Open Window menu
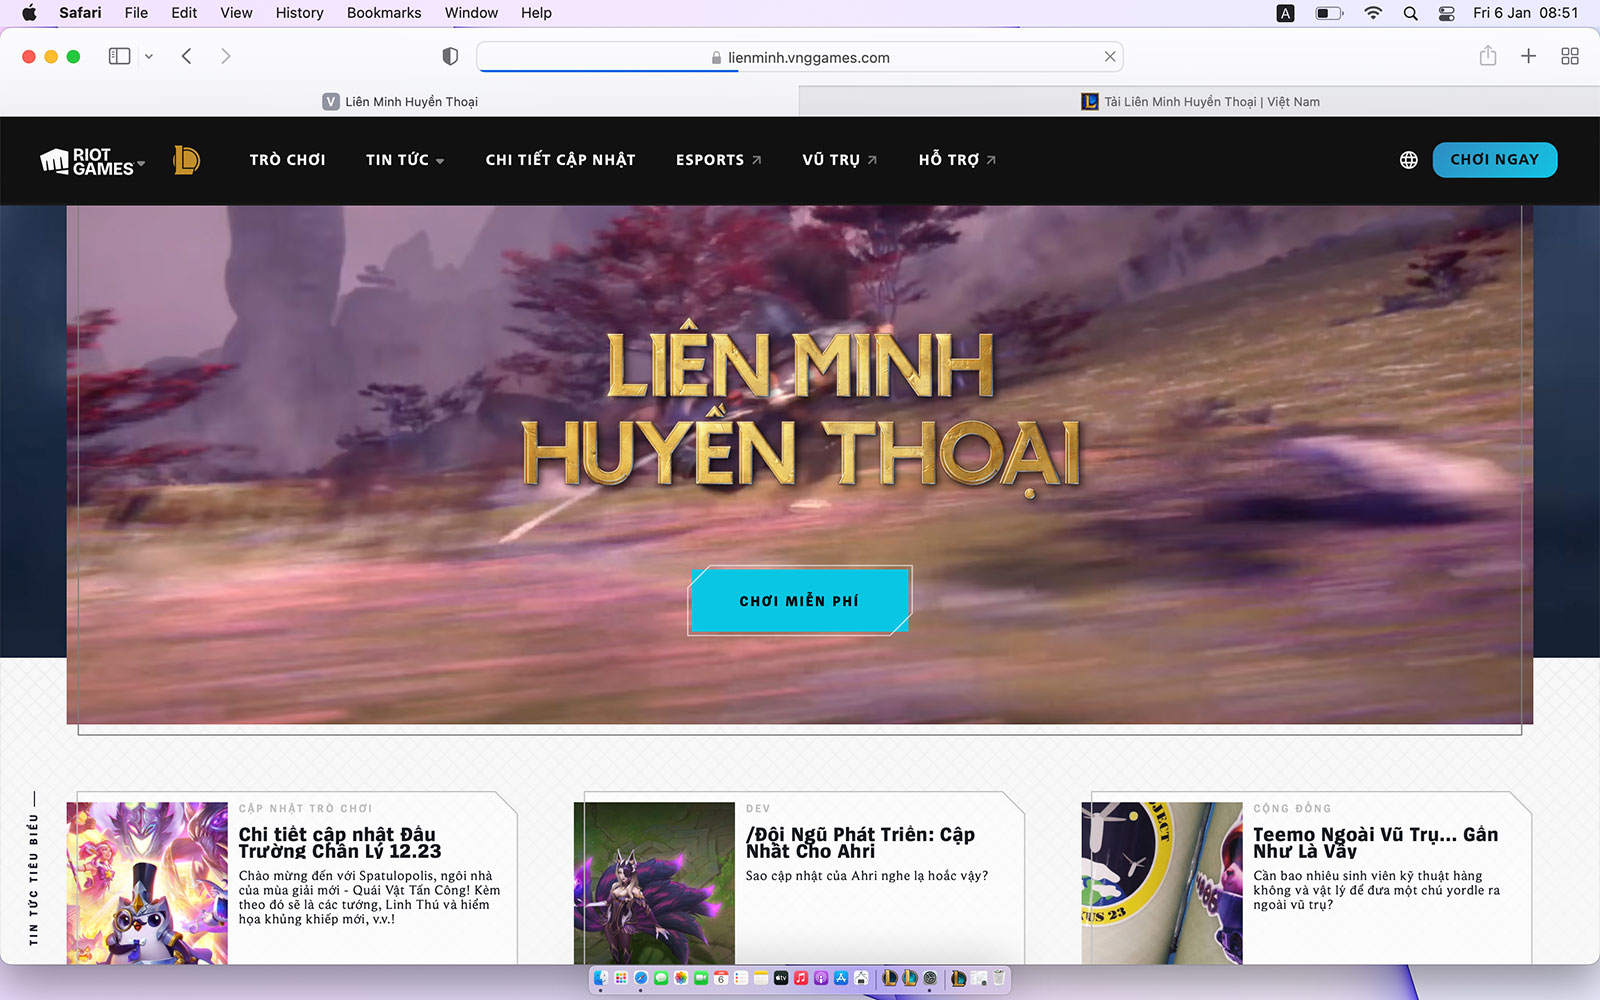This screenshot has width=1600, height=1000. (471, 13)
